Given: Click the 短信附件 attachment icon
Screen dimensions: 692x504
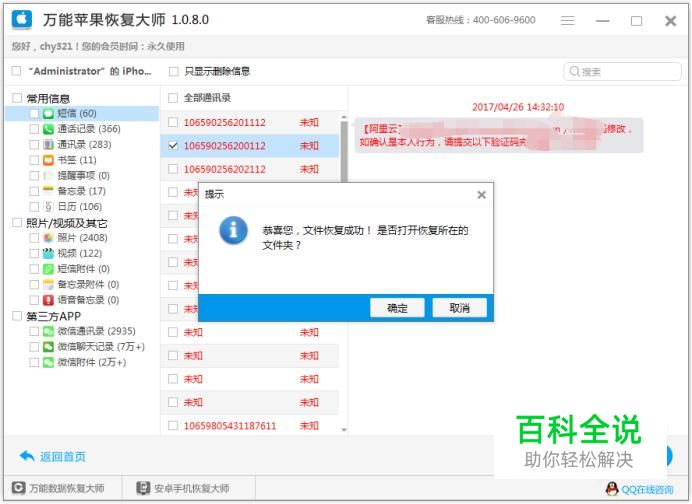Looking at the screenshot, I should 48,269.
